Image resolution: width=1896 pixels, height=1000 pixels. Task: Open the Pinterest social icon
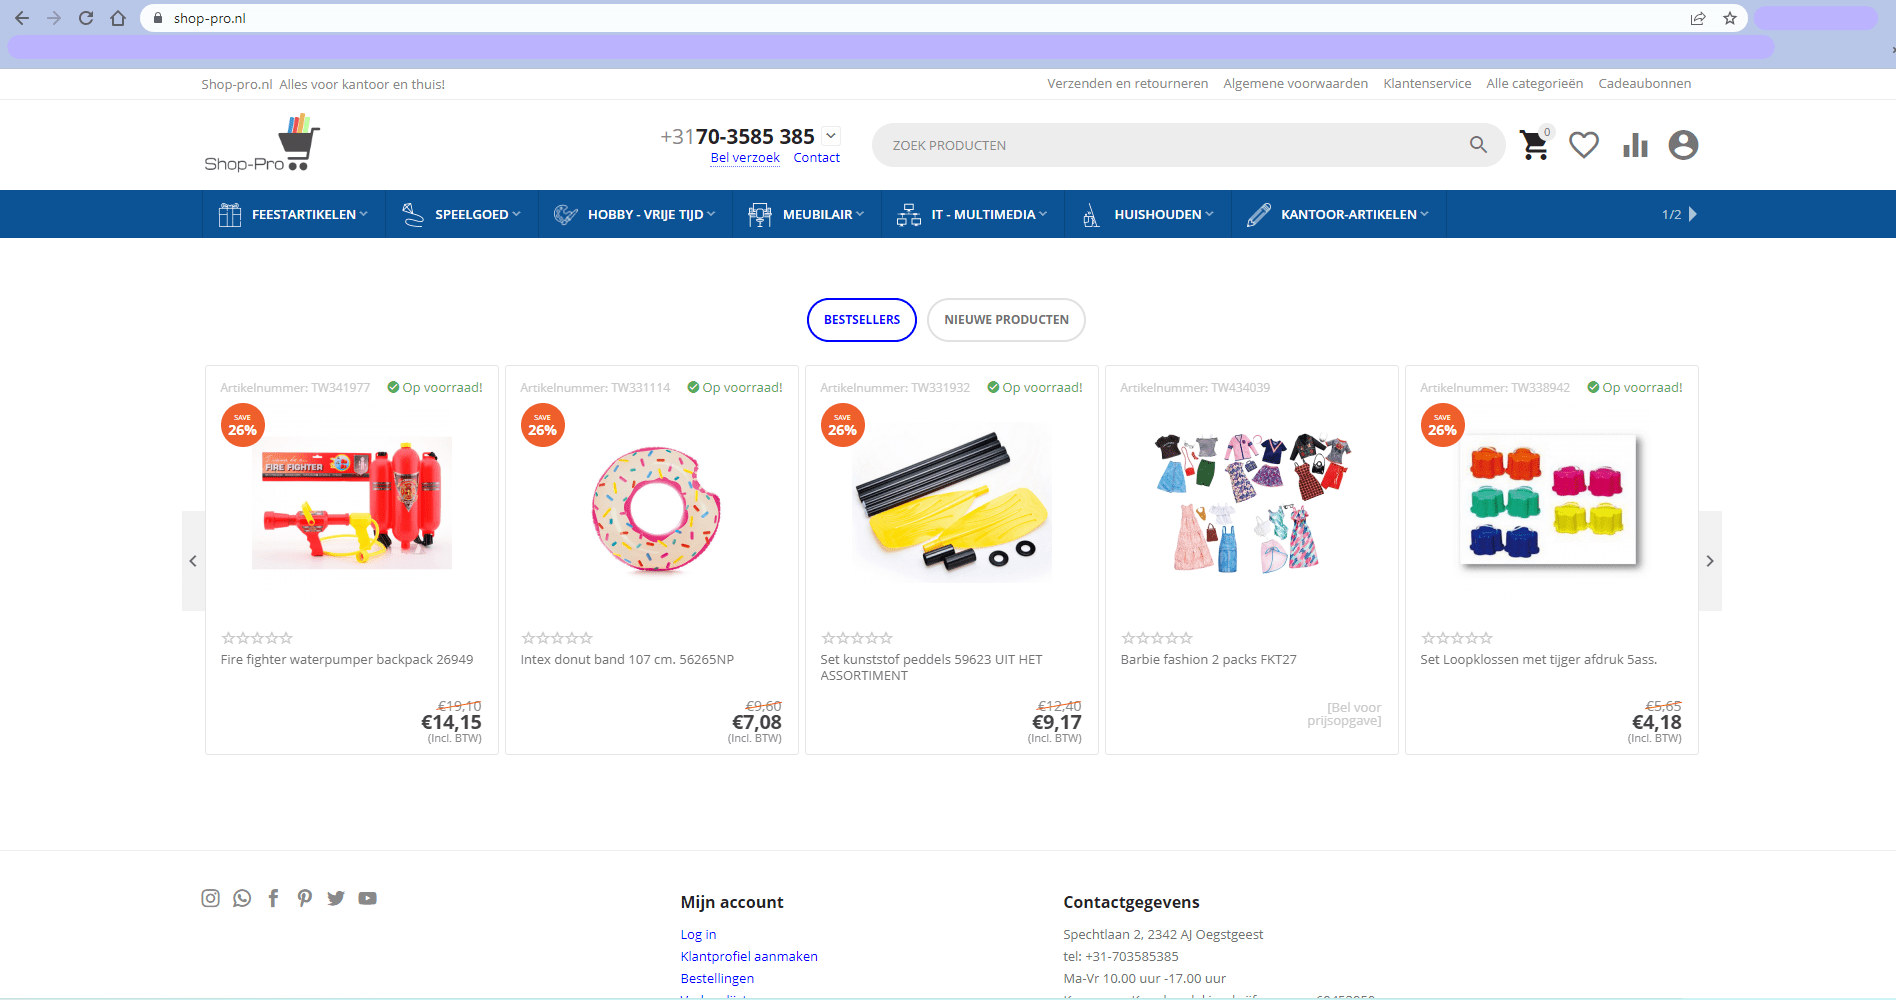[x=304, y=898]
